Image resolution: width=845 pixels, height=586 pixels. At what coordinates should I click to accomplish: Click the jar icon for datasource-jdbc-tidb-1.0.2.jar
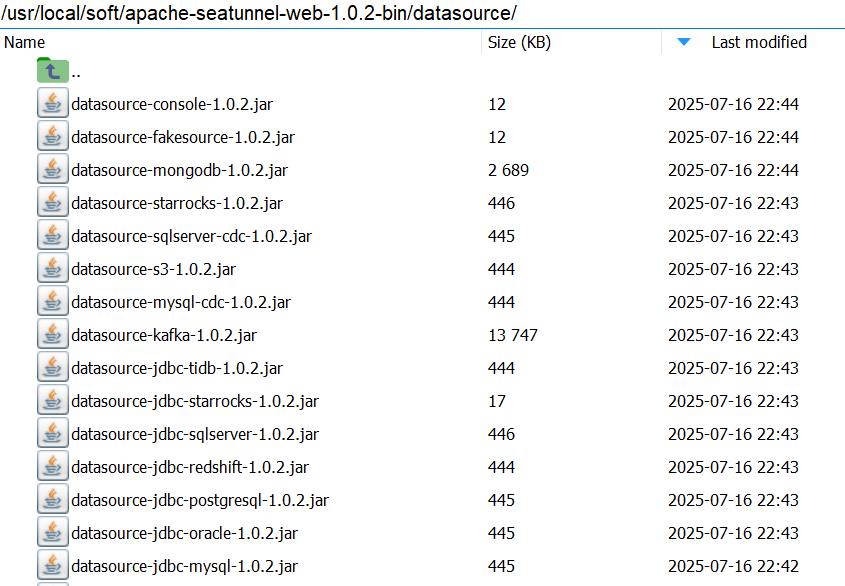53,367
